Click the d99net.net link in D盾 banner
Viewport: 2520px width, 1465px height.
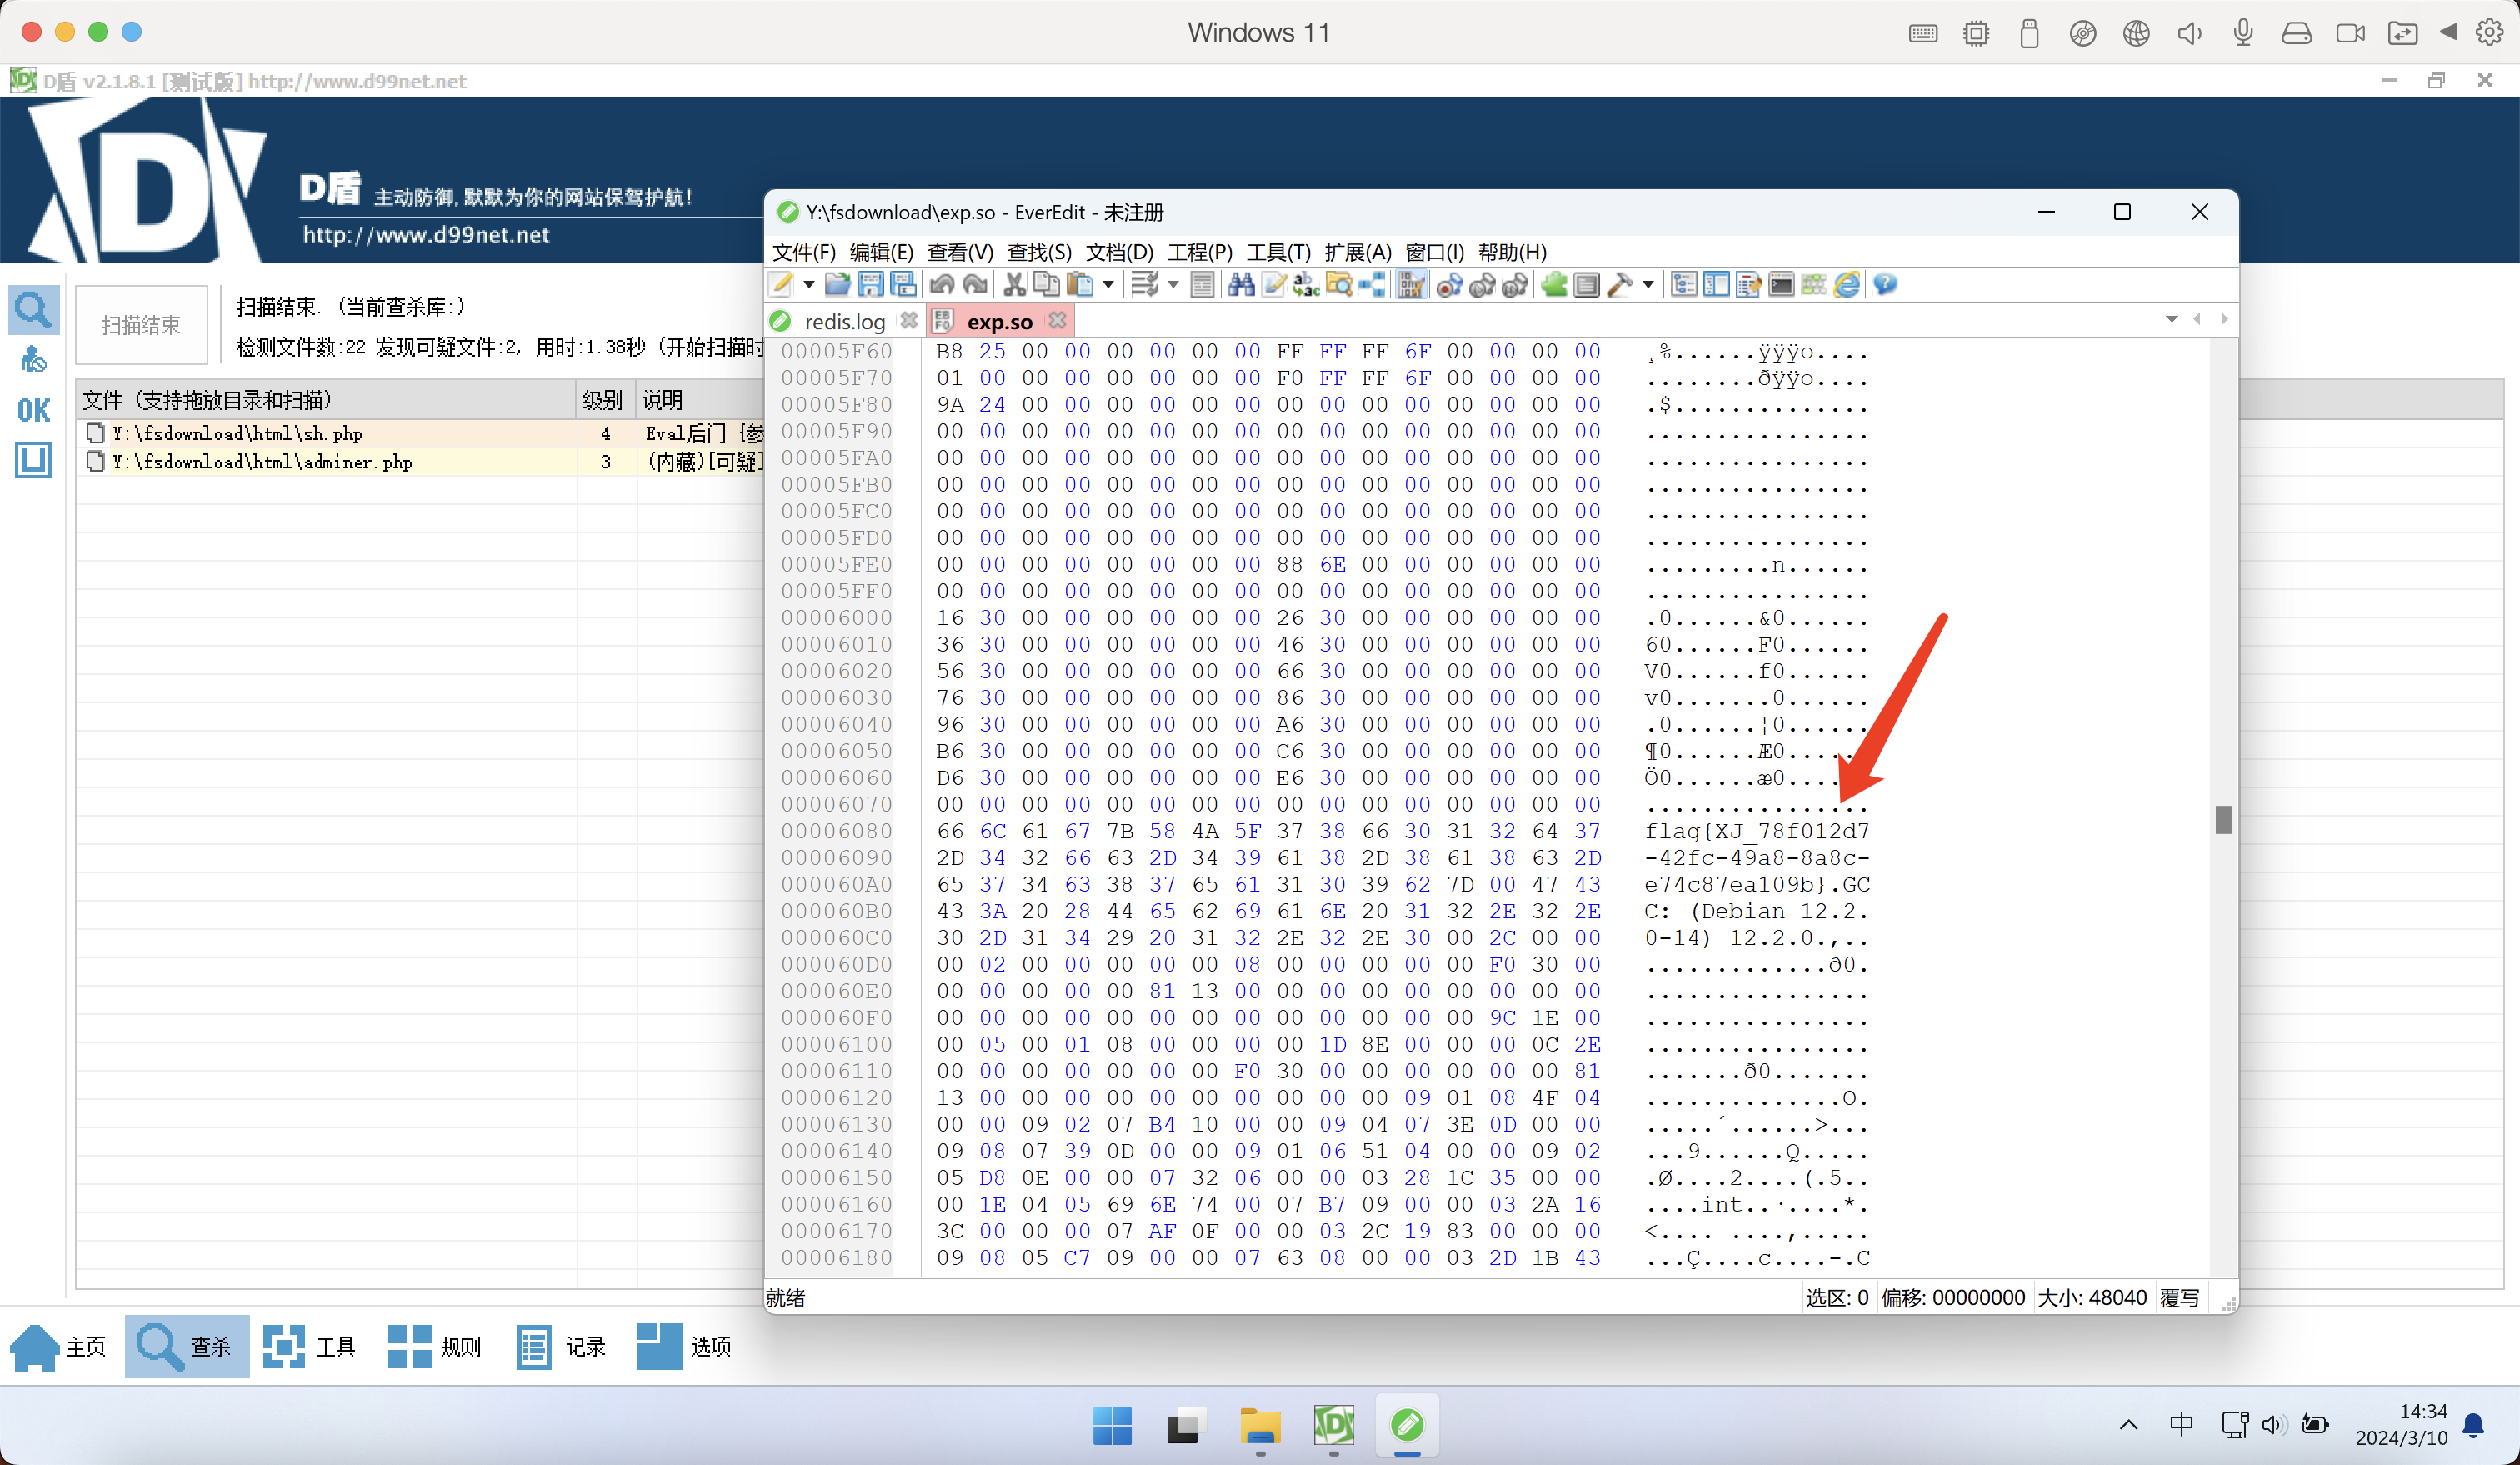pos(426,235)
